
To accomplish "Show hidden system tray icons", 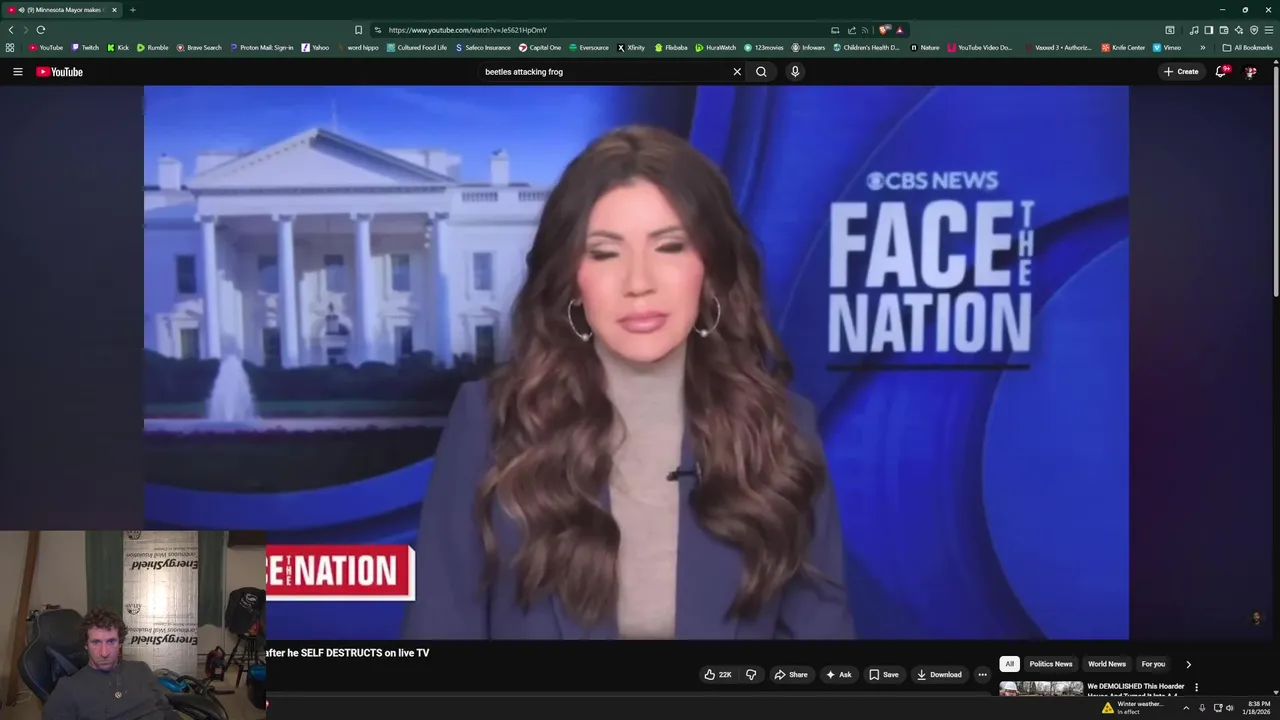I will (x=1186, y=708).
